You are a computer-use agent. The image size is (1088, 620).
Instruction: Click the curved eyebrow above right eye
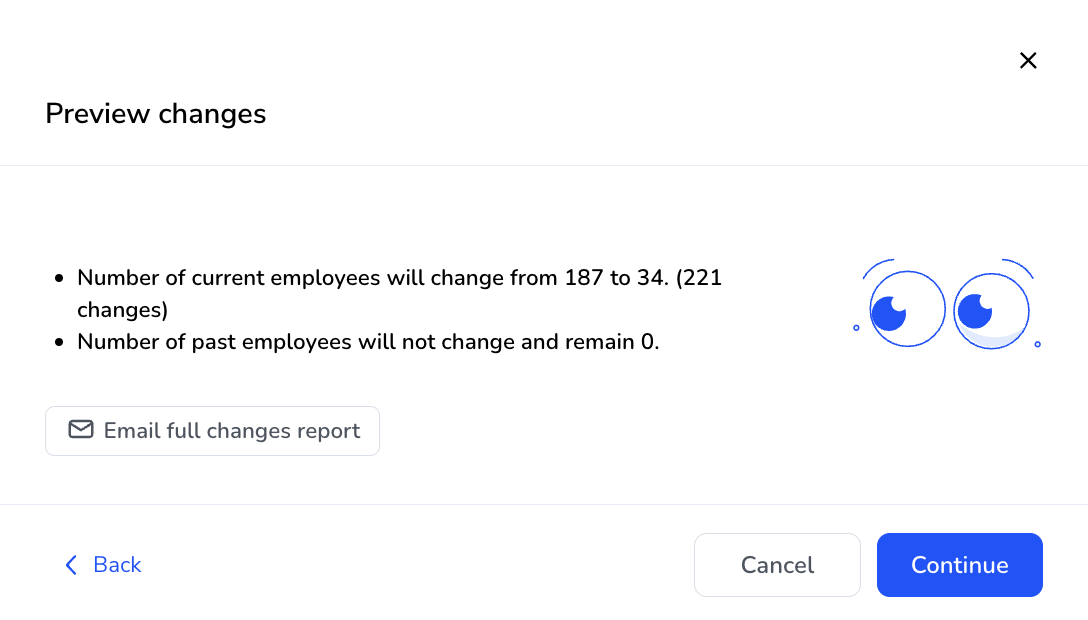[1018, 268]
